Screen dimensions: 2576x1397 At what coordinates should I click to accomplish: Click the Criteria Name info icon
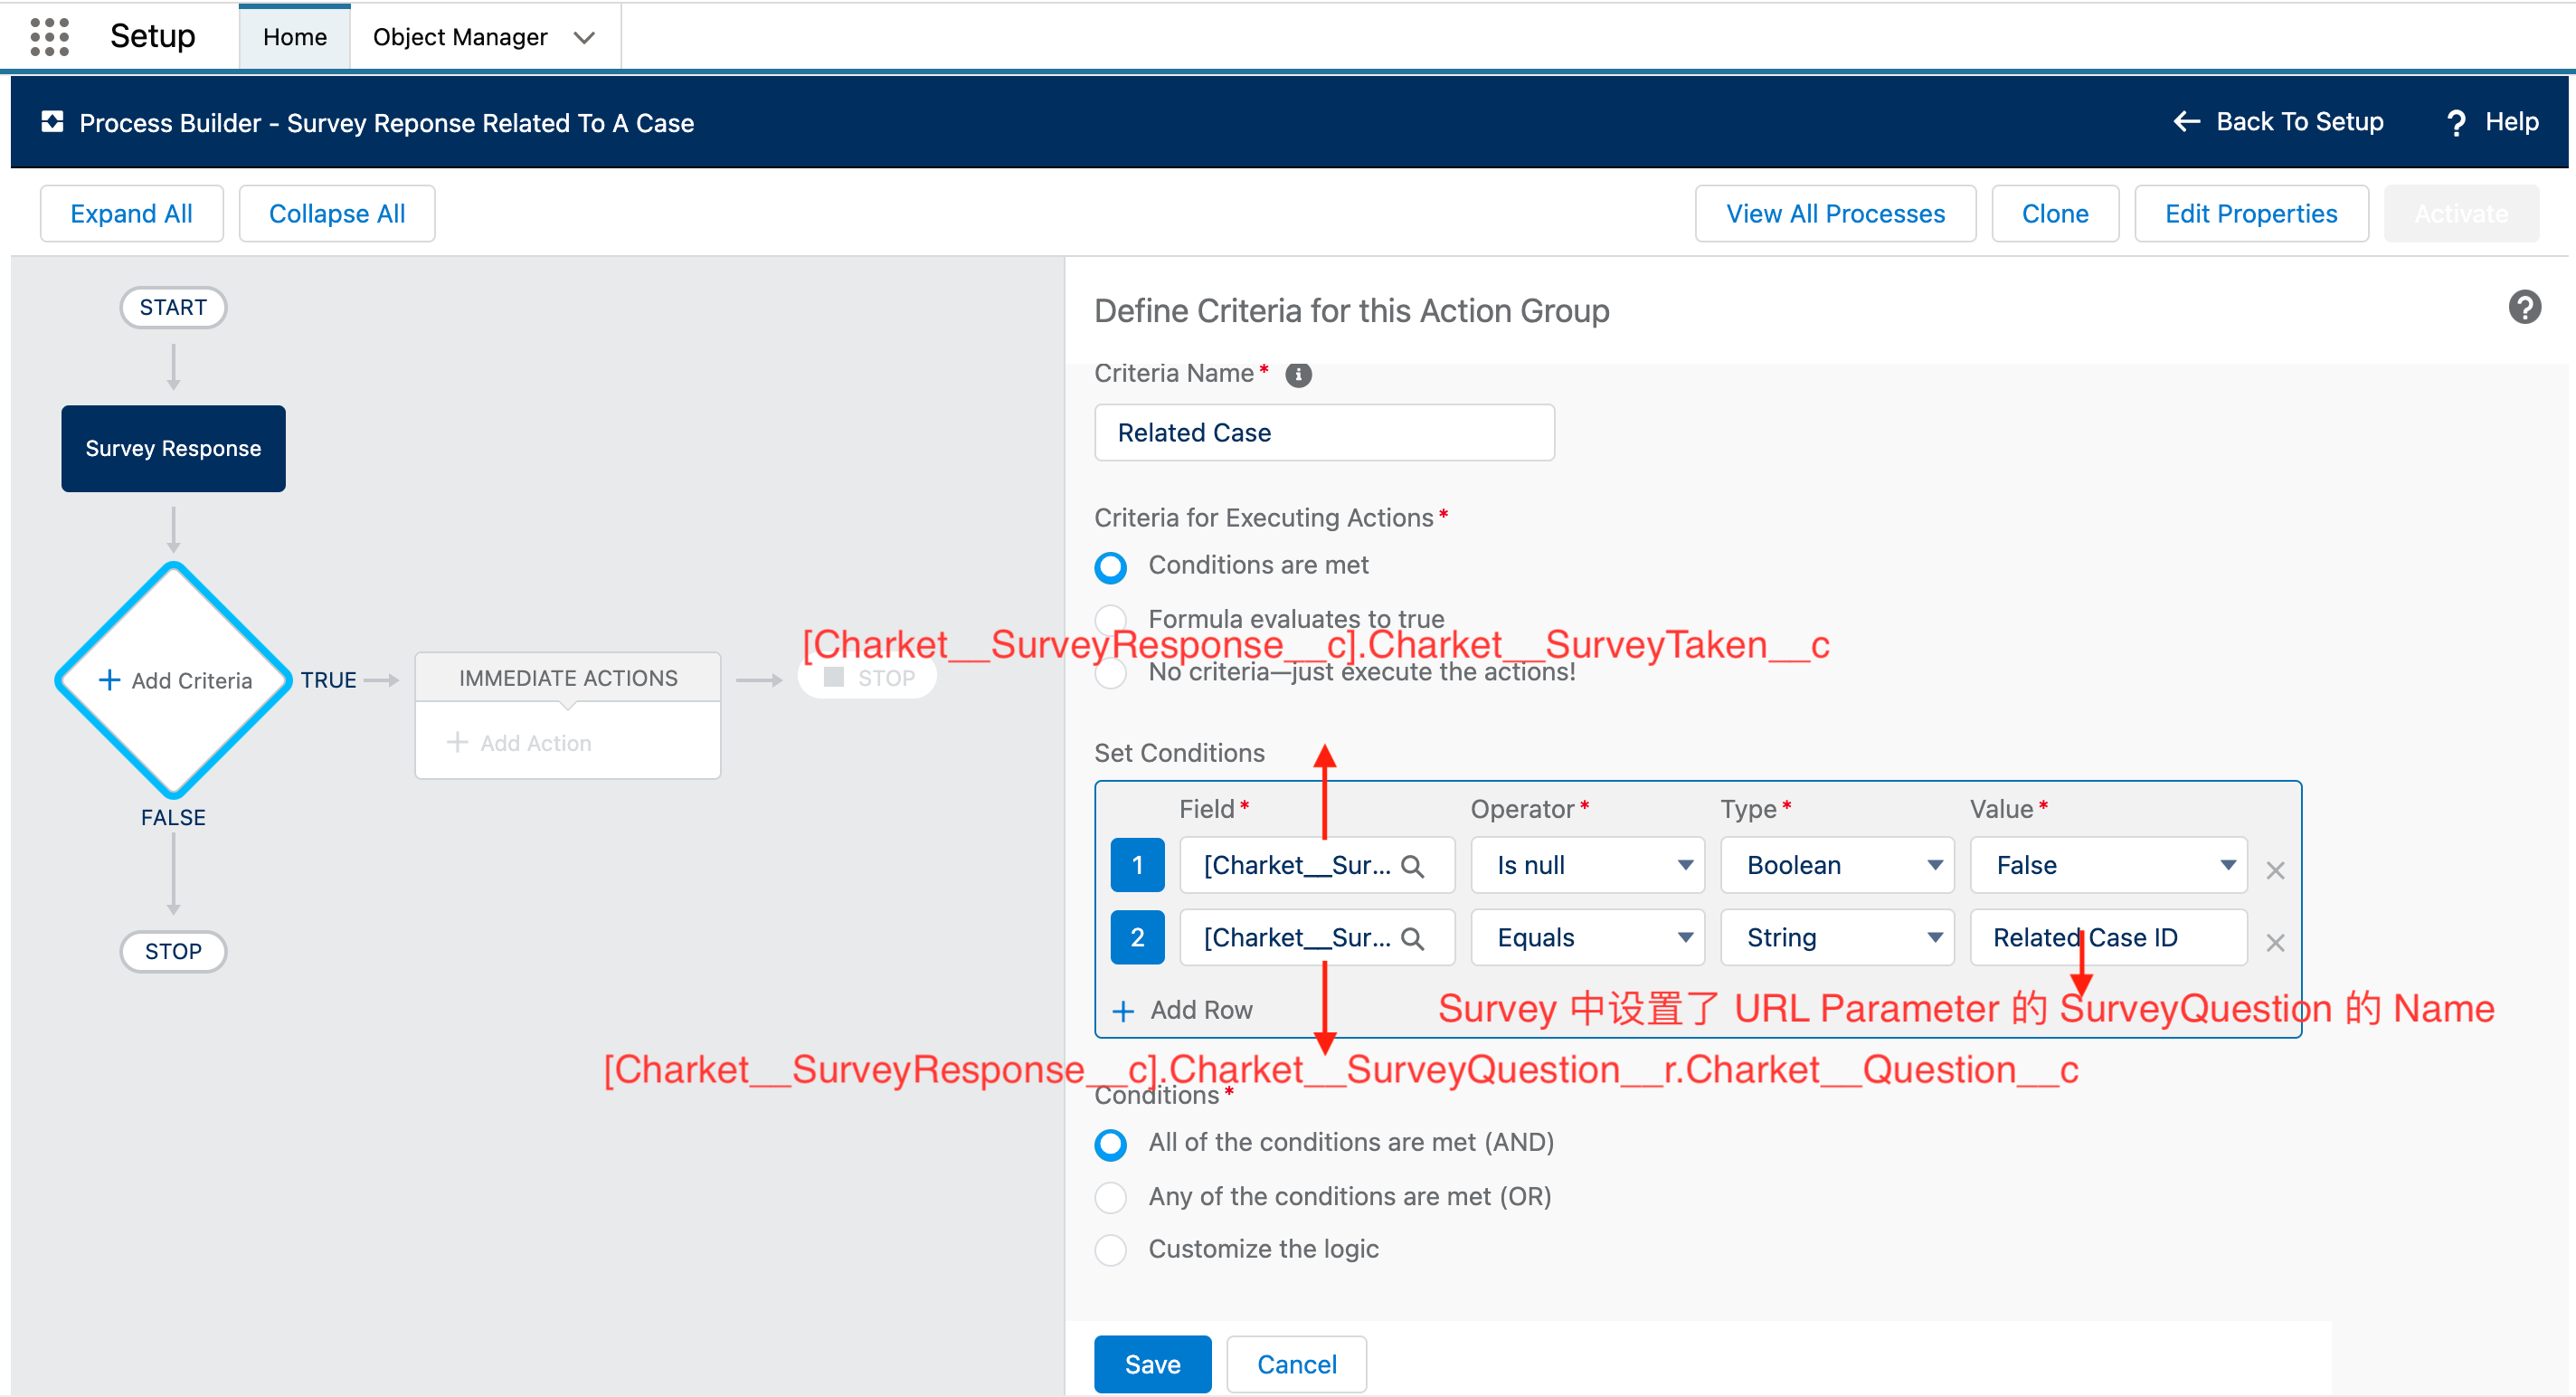(x=1298, y=375)
